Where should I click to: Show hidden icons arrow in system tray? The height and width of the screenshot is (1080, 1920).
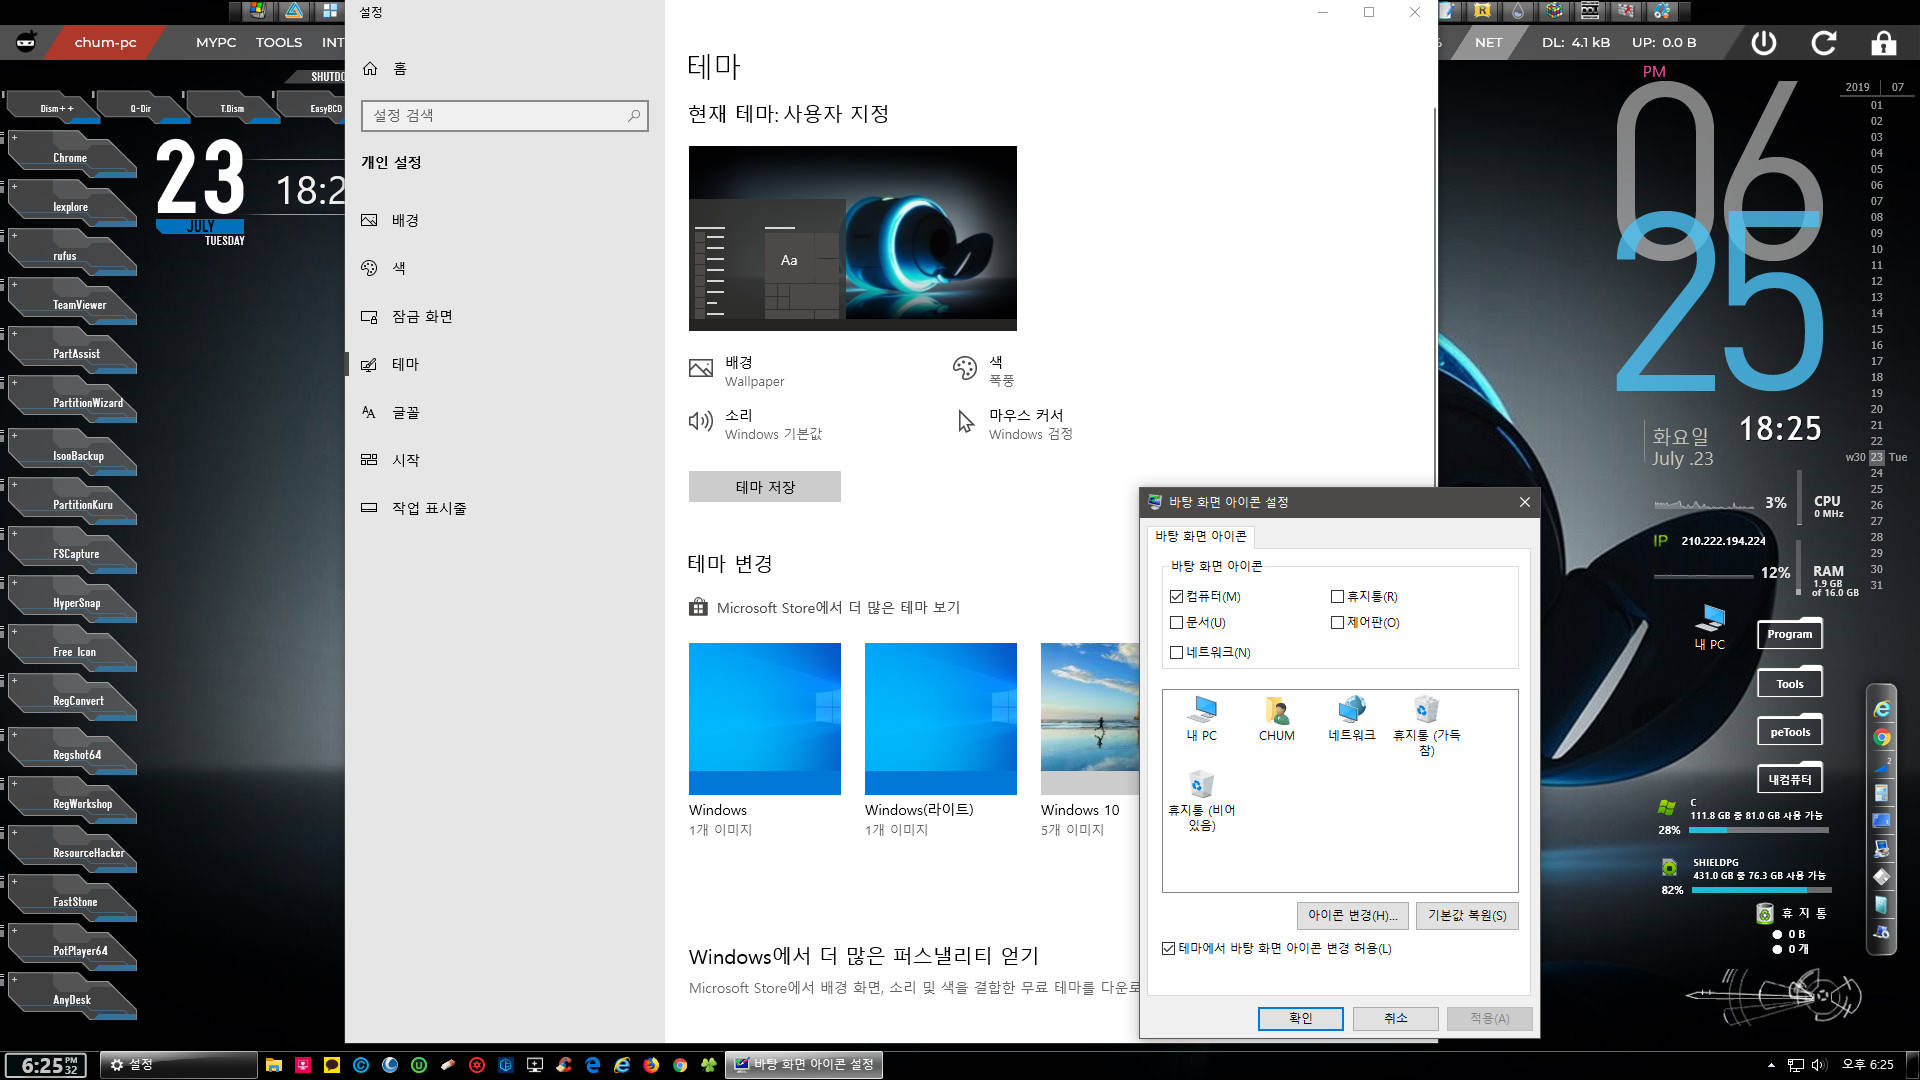click(1771, 1065)
